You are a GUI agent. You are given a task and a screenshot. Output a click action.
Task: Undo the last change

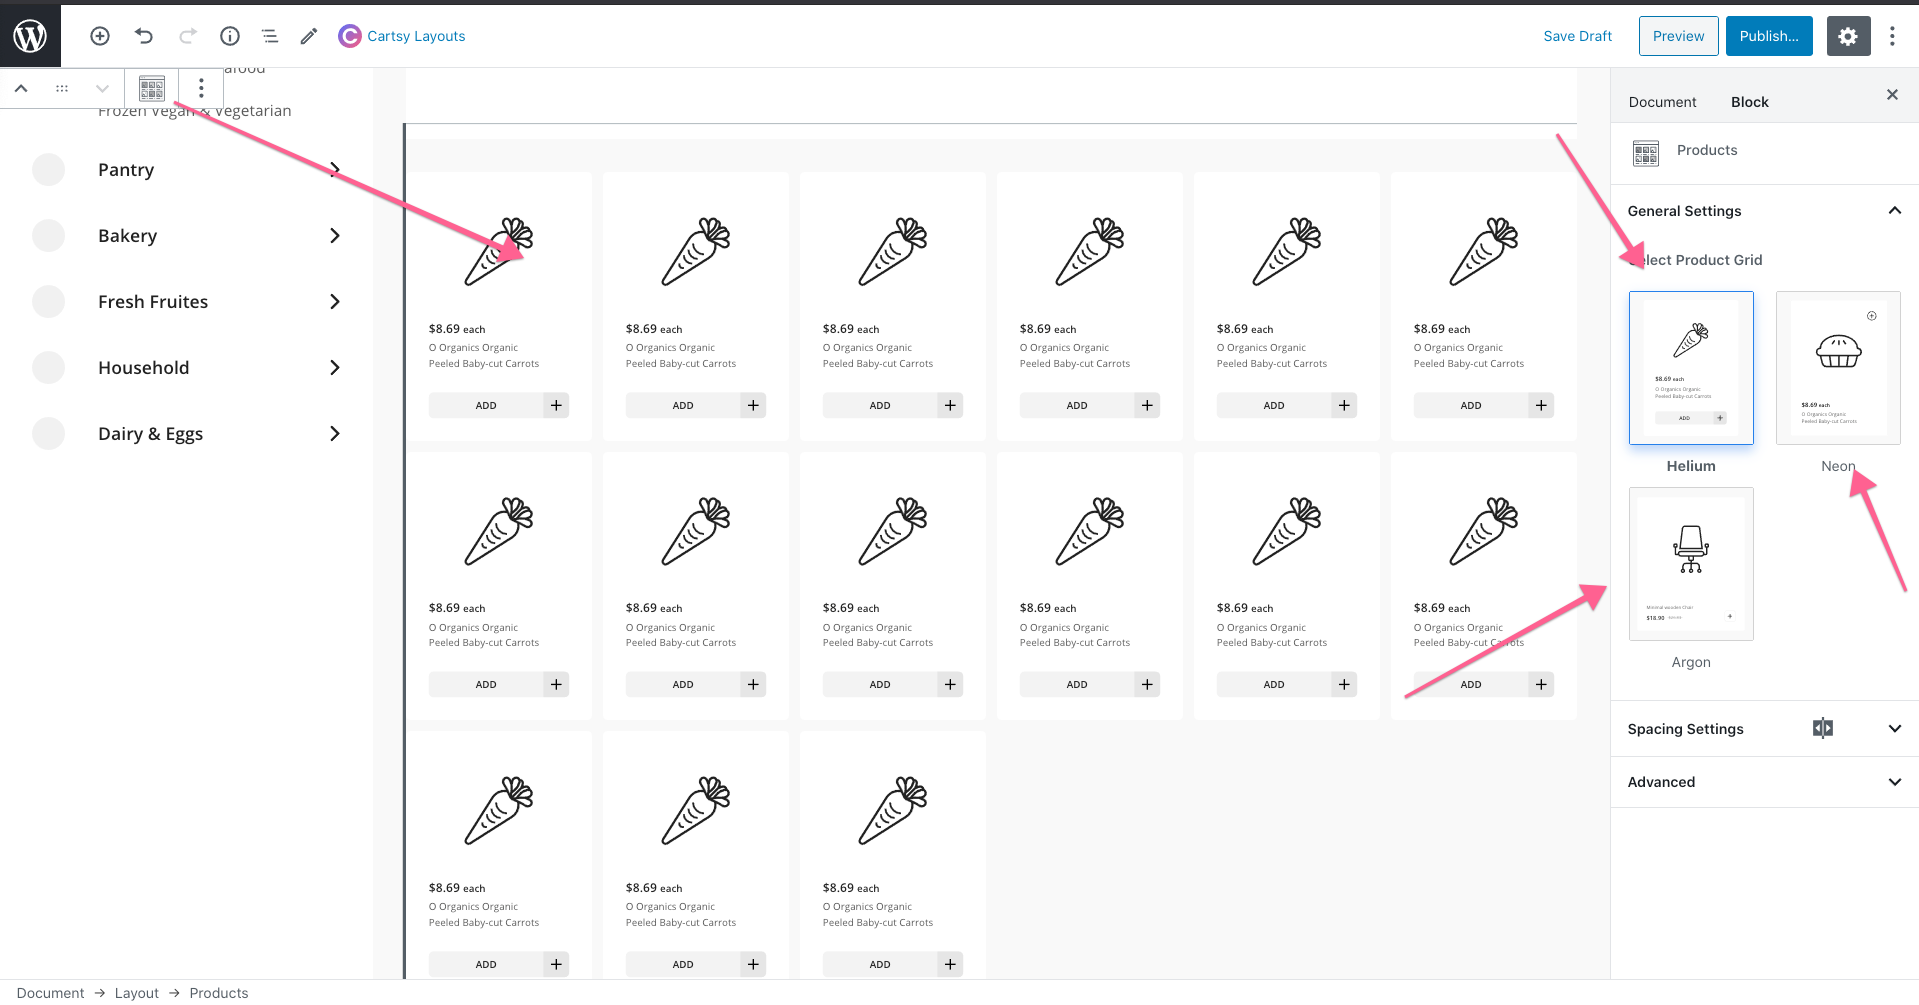(x=144, y=36)
